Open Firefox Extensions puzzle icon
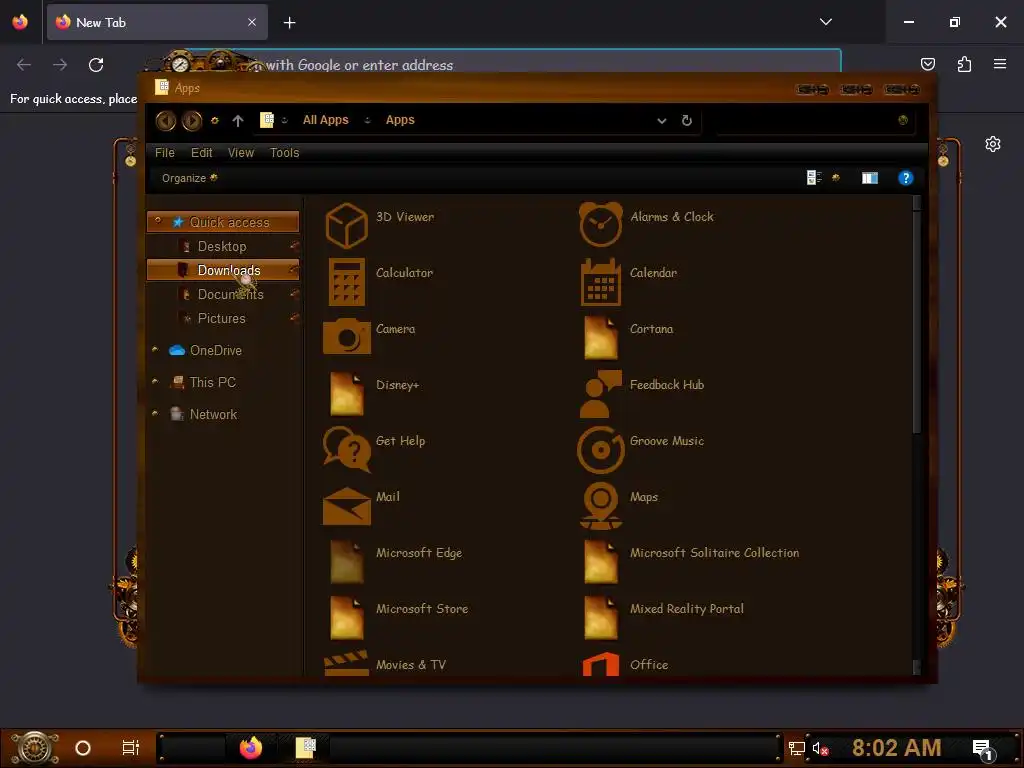 pyautogui.click(x=964, y=64)
